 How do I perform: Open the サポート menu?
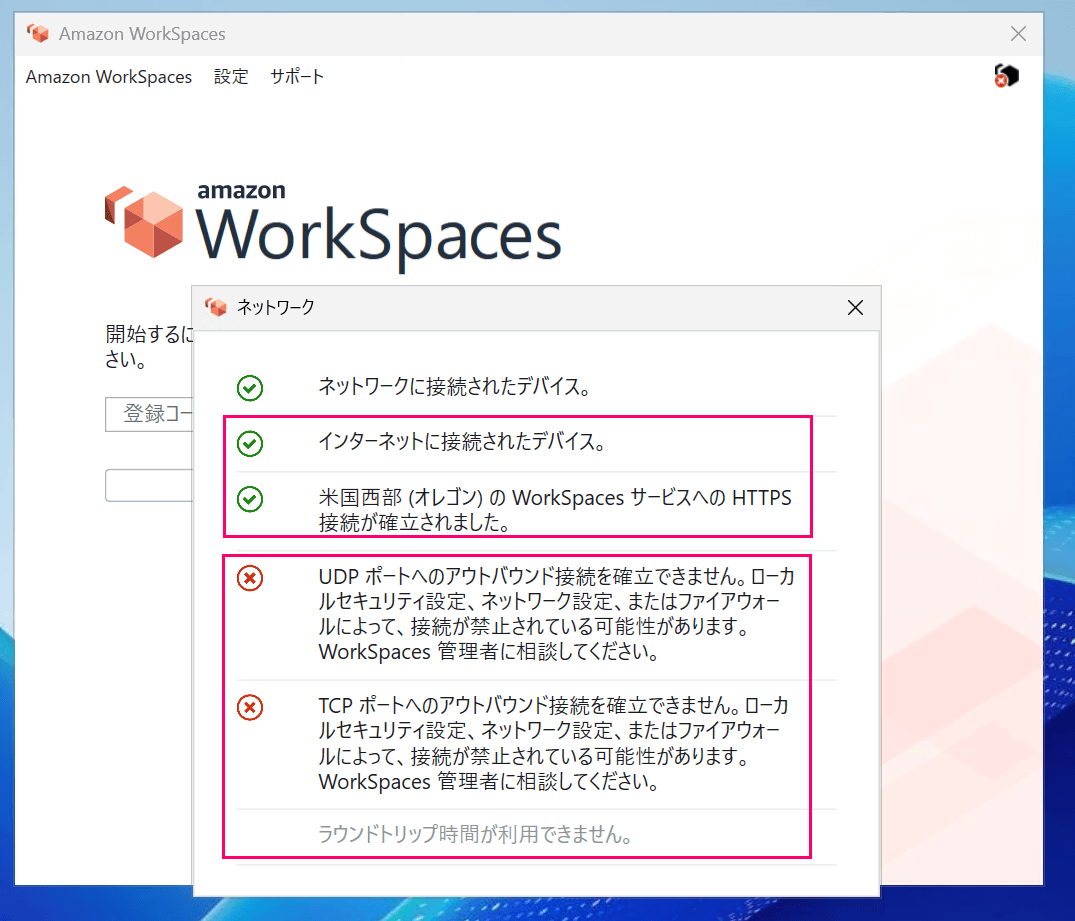click(x=297, y=77)
